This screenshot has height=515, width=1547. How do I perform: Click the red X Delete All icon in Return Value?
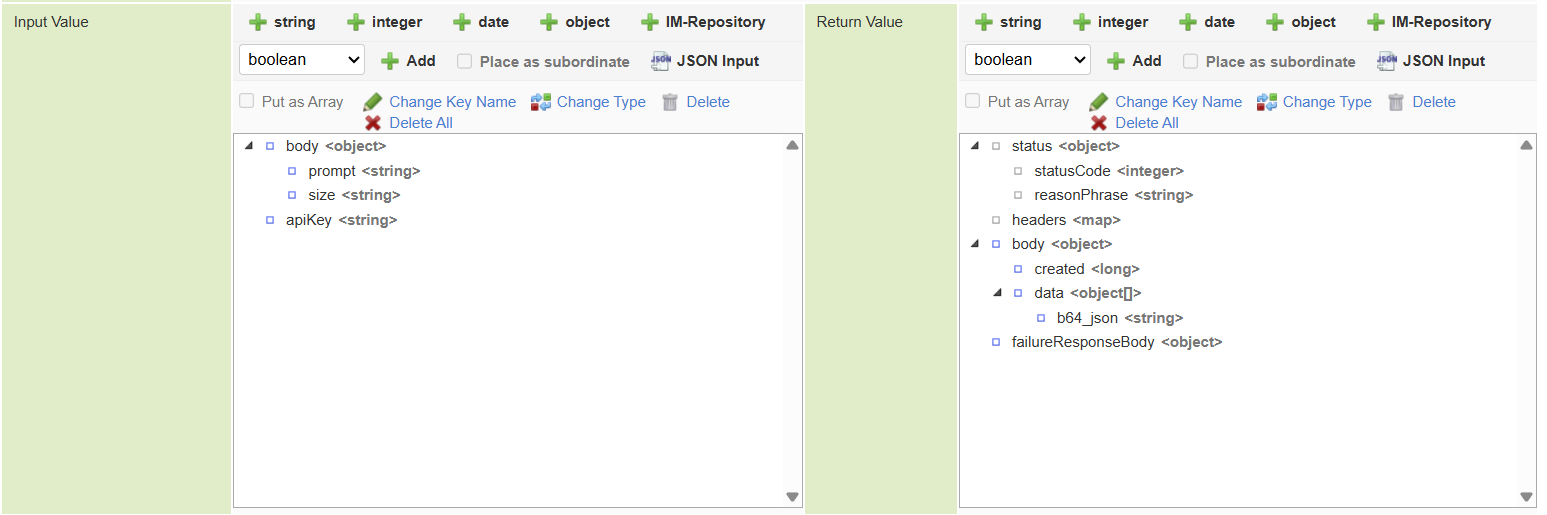point(1099,123)
